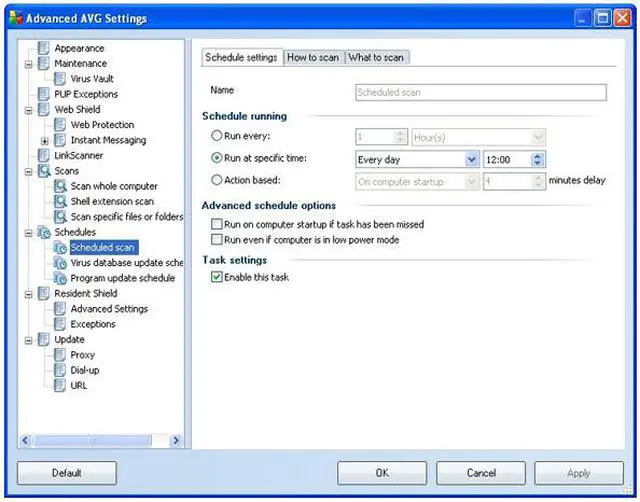This screenshot has width=640, height=502.
Task: Click the Run every number spinner
Action: (x=400, y=138)
